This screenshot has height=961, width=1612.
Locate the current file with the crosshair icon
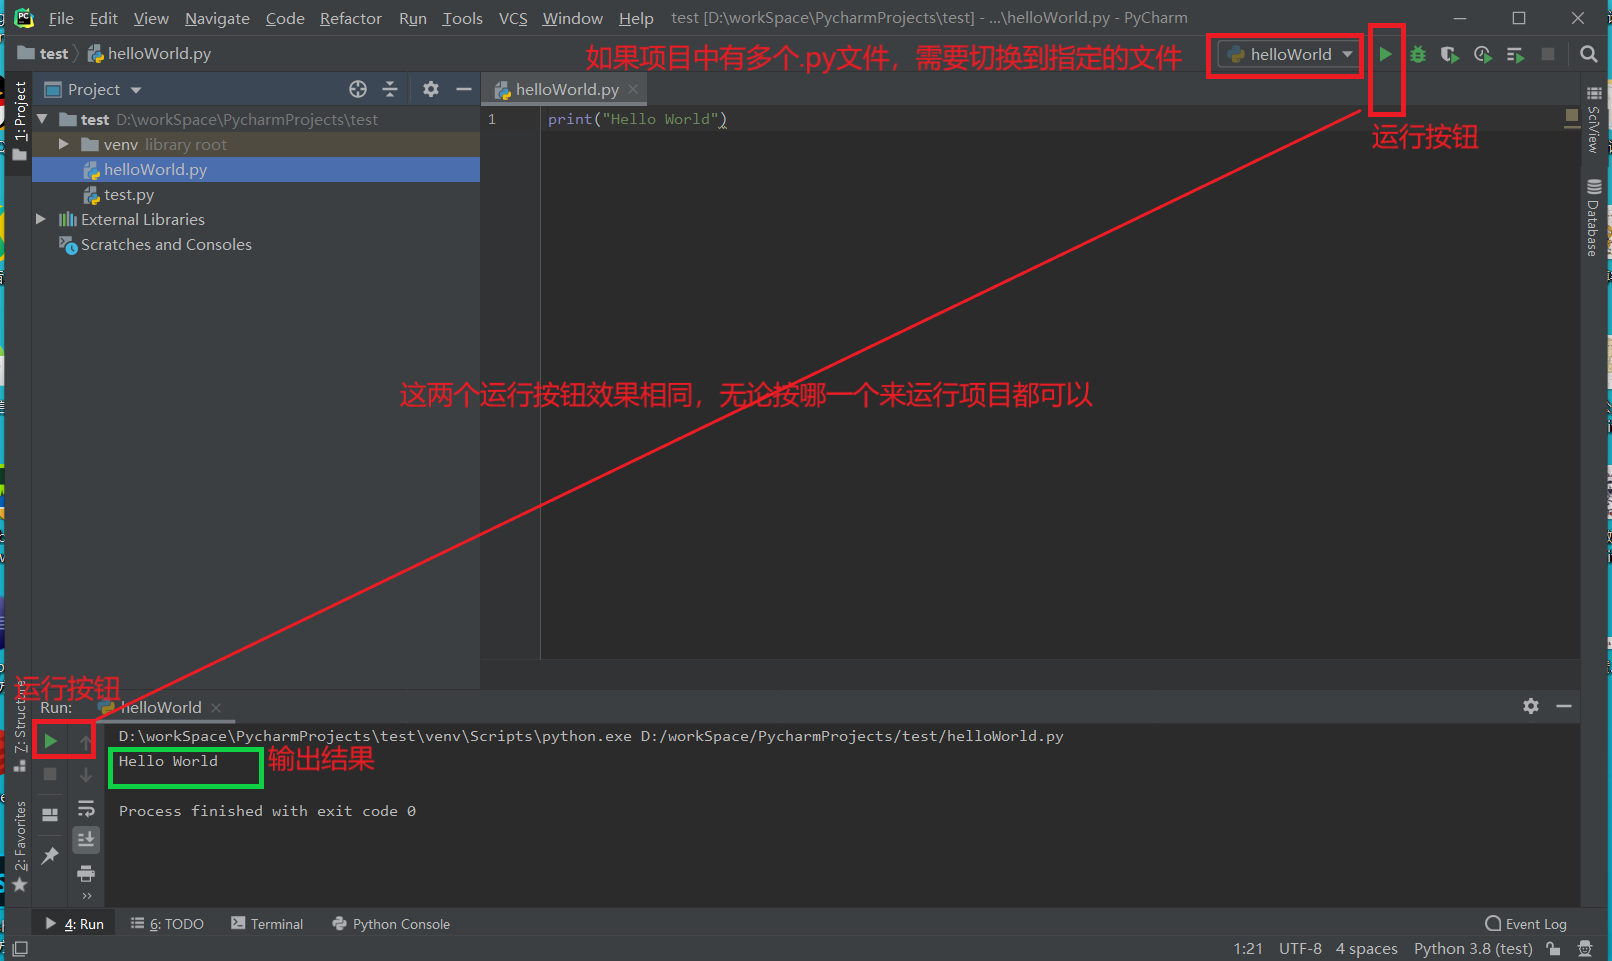[358, 89]
